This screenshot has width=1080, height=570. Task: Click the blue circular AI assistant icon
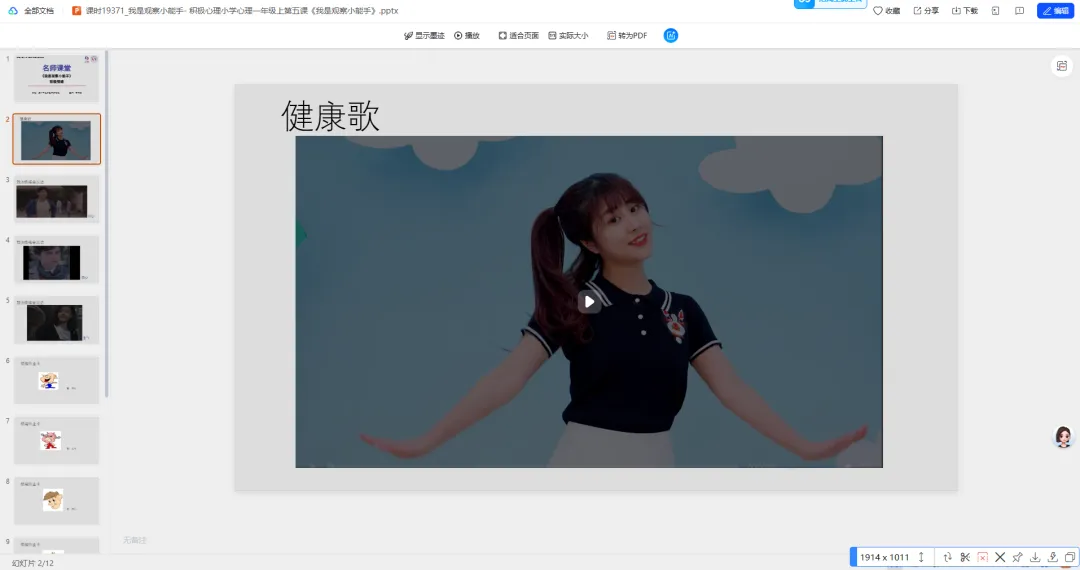[x=671, y=36]
